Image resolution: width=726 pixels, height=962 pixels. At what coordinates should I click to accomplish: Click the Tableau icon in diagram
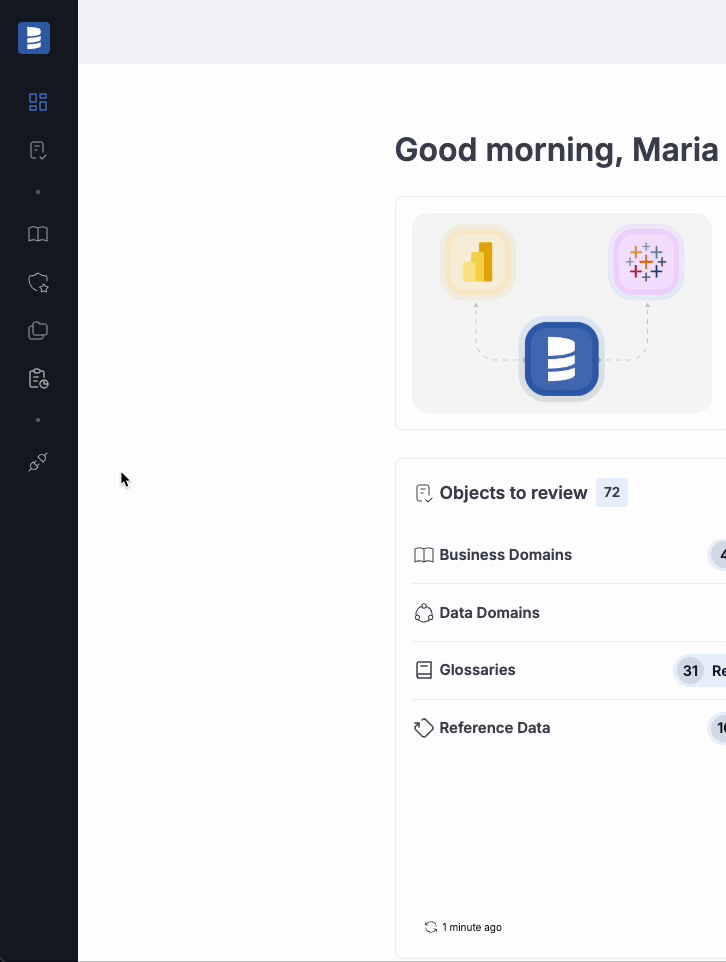(x=646, y=262)
